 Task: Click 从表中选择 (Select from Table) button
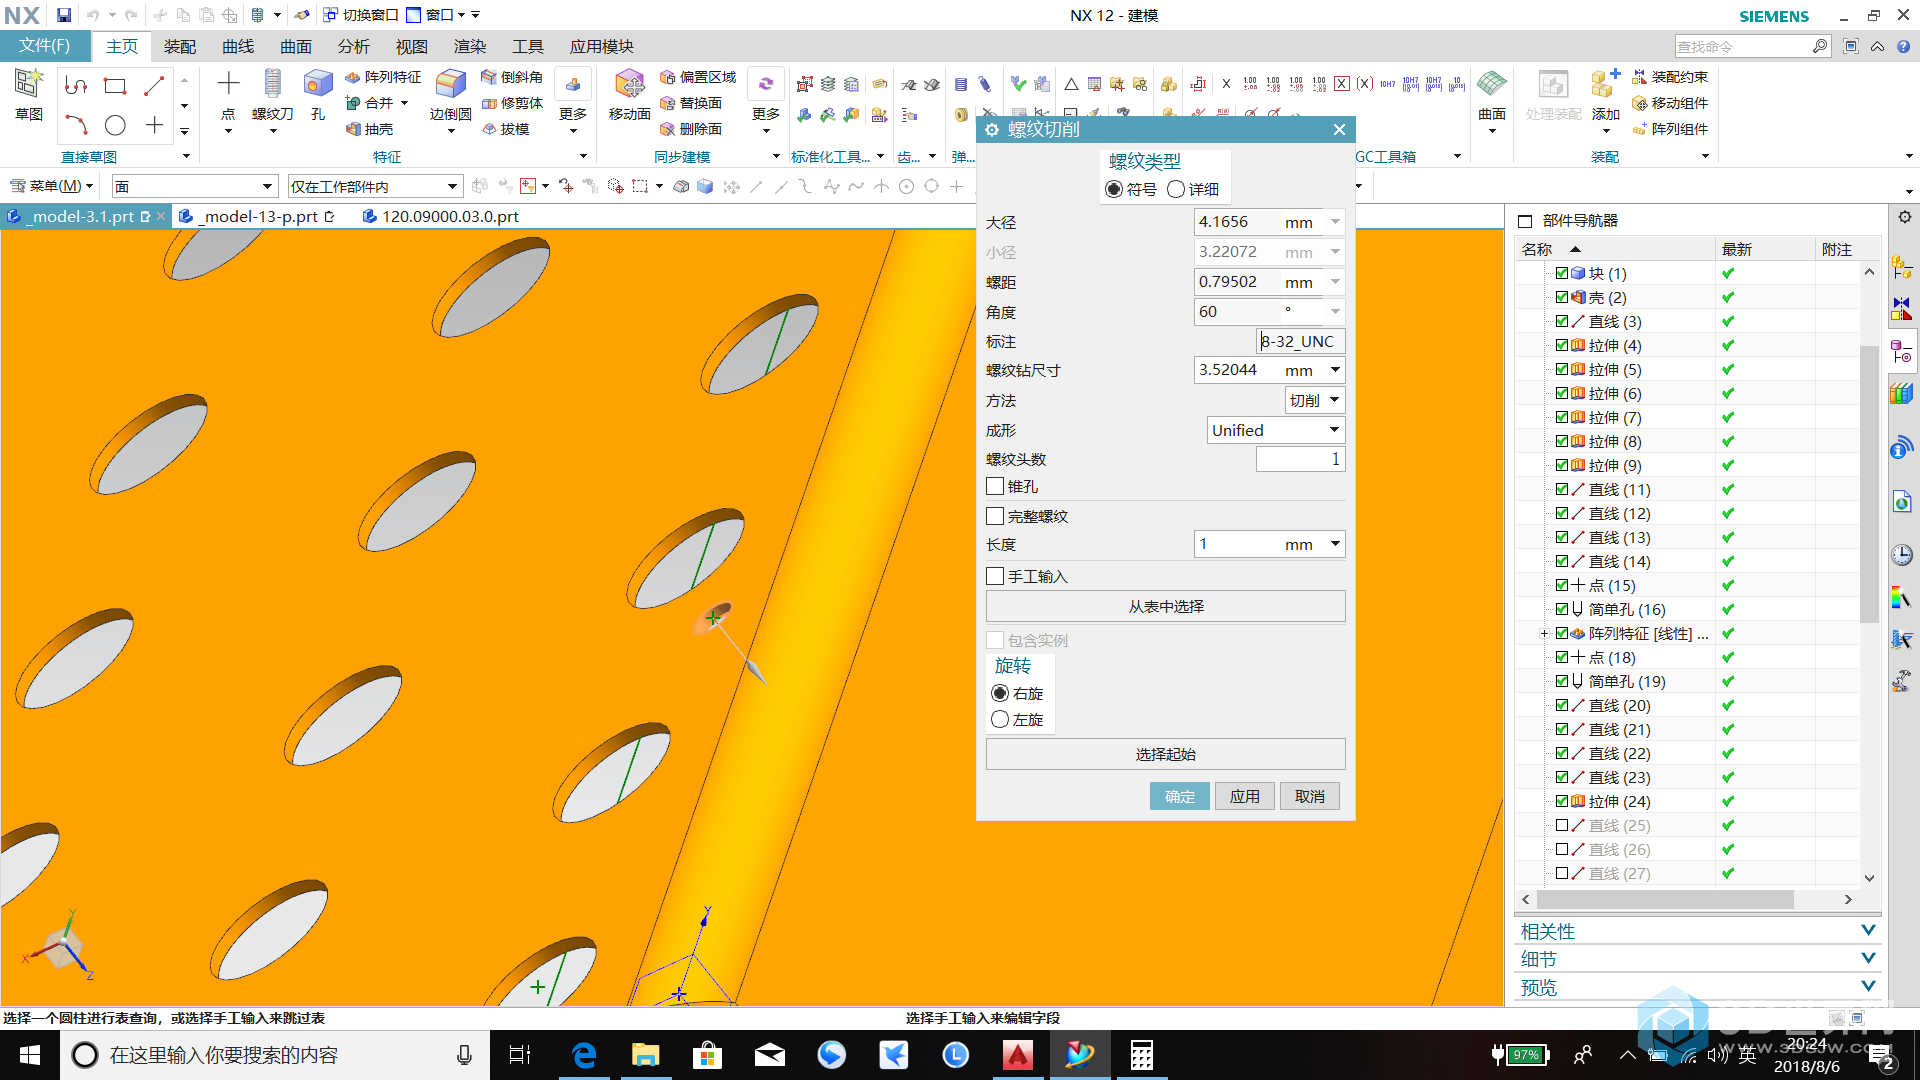(1164, 605)
